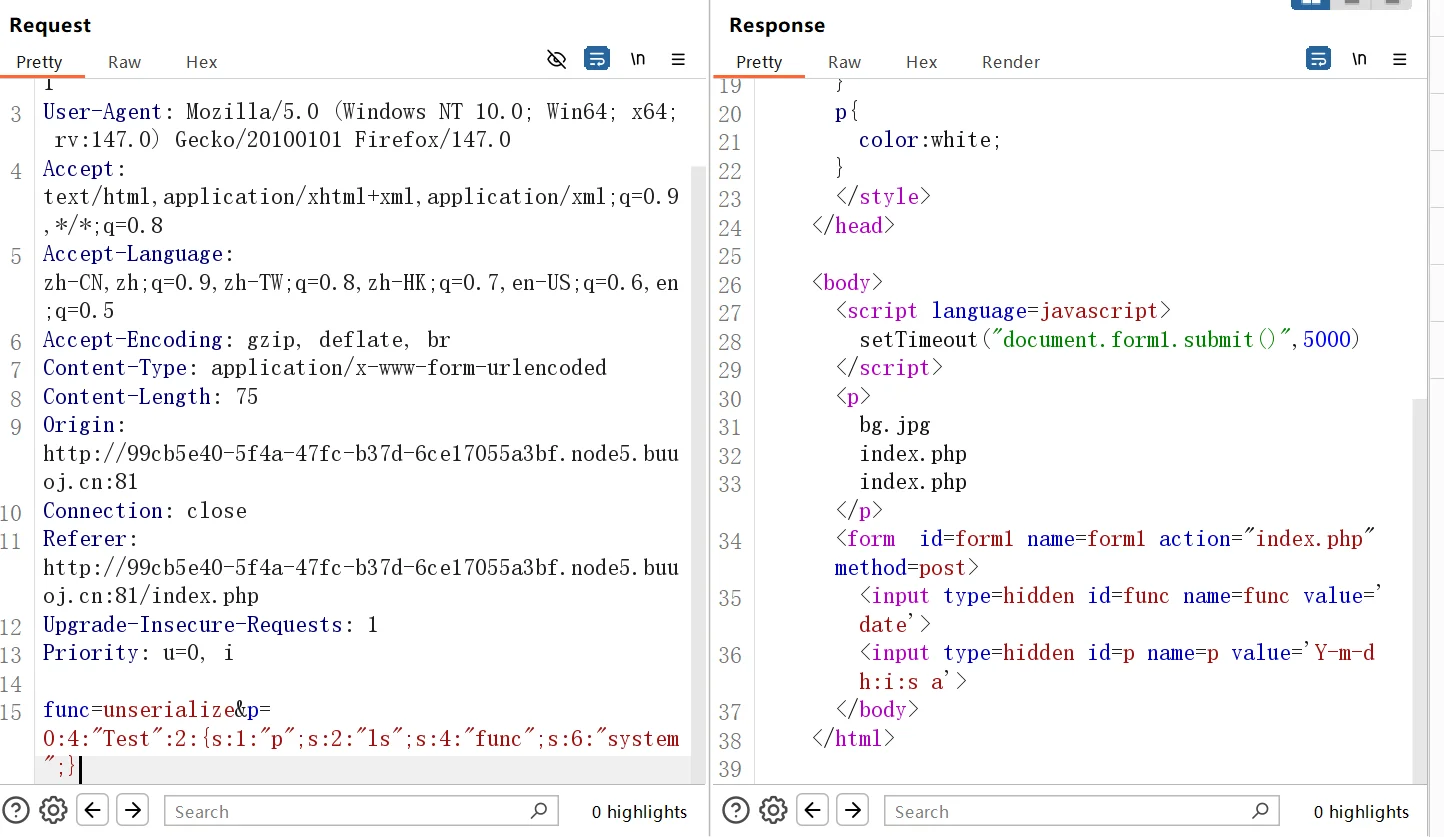This screenshot has height=837, width=1444.
Task: Open Request panel hamburger options menu
Action: 678,60
